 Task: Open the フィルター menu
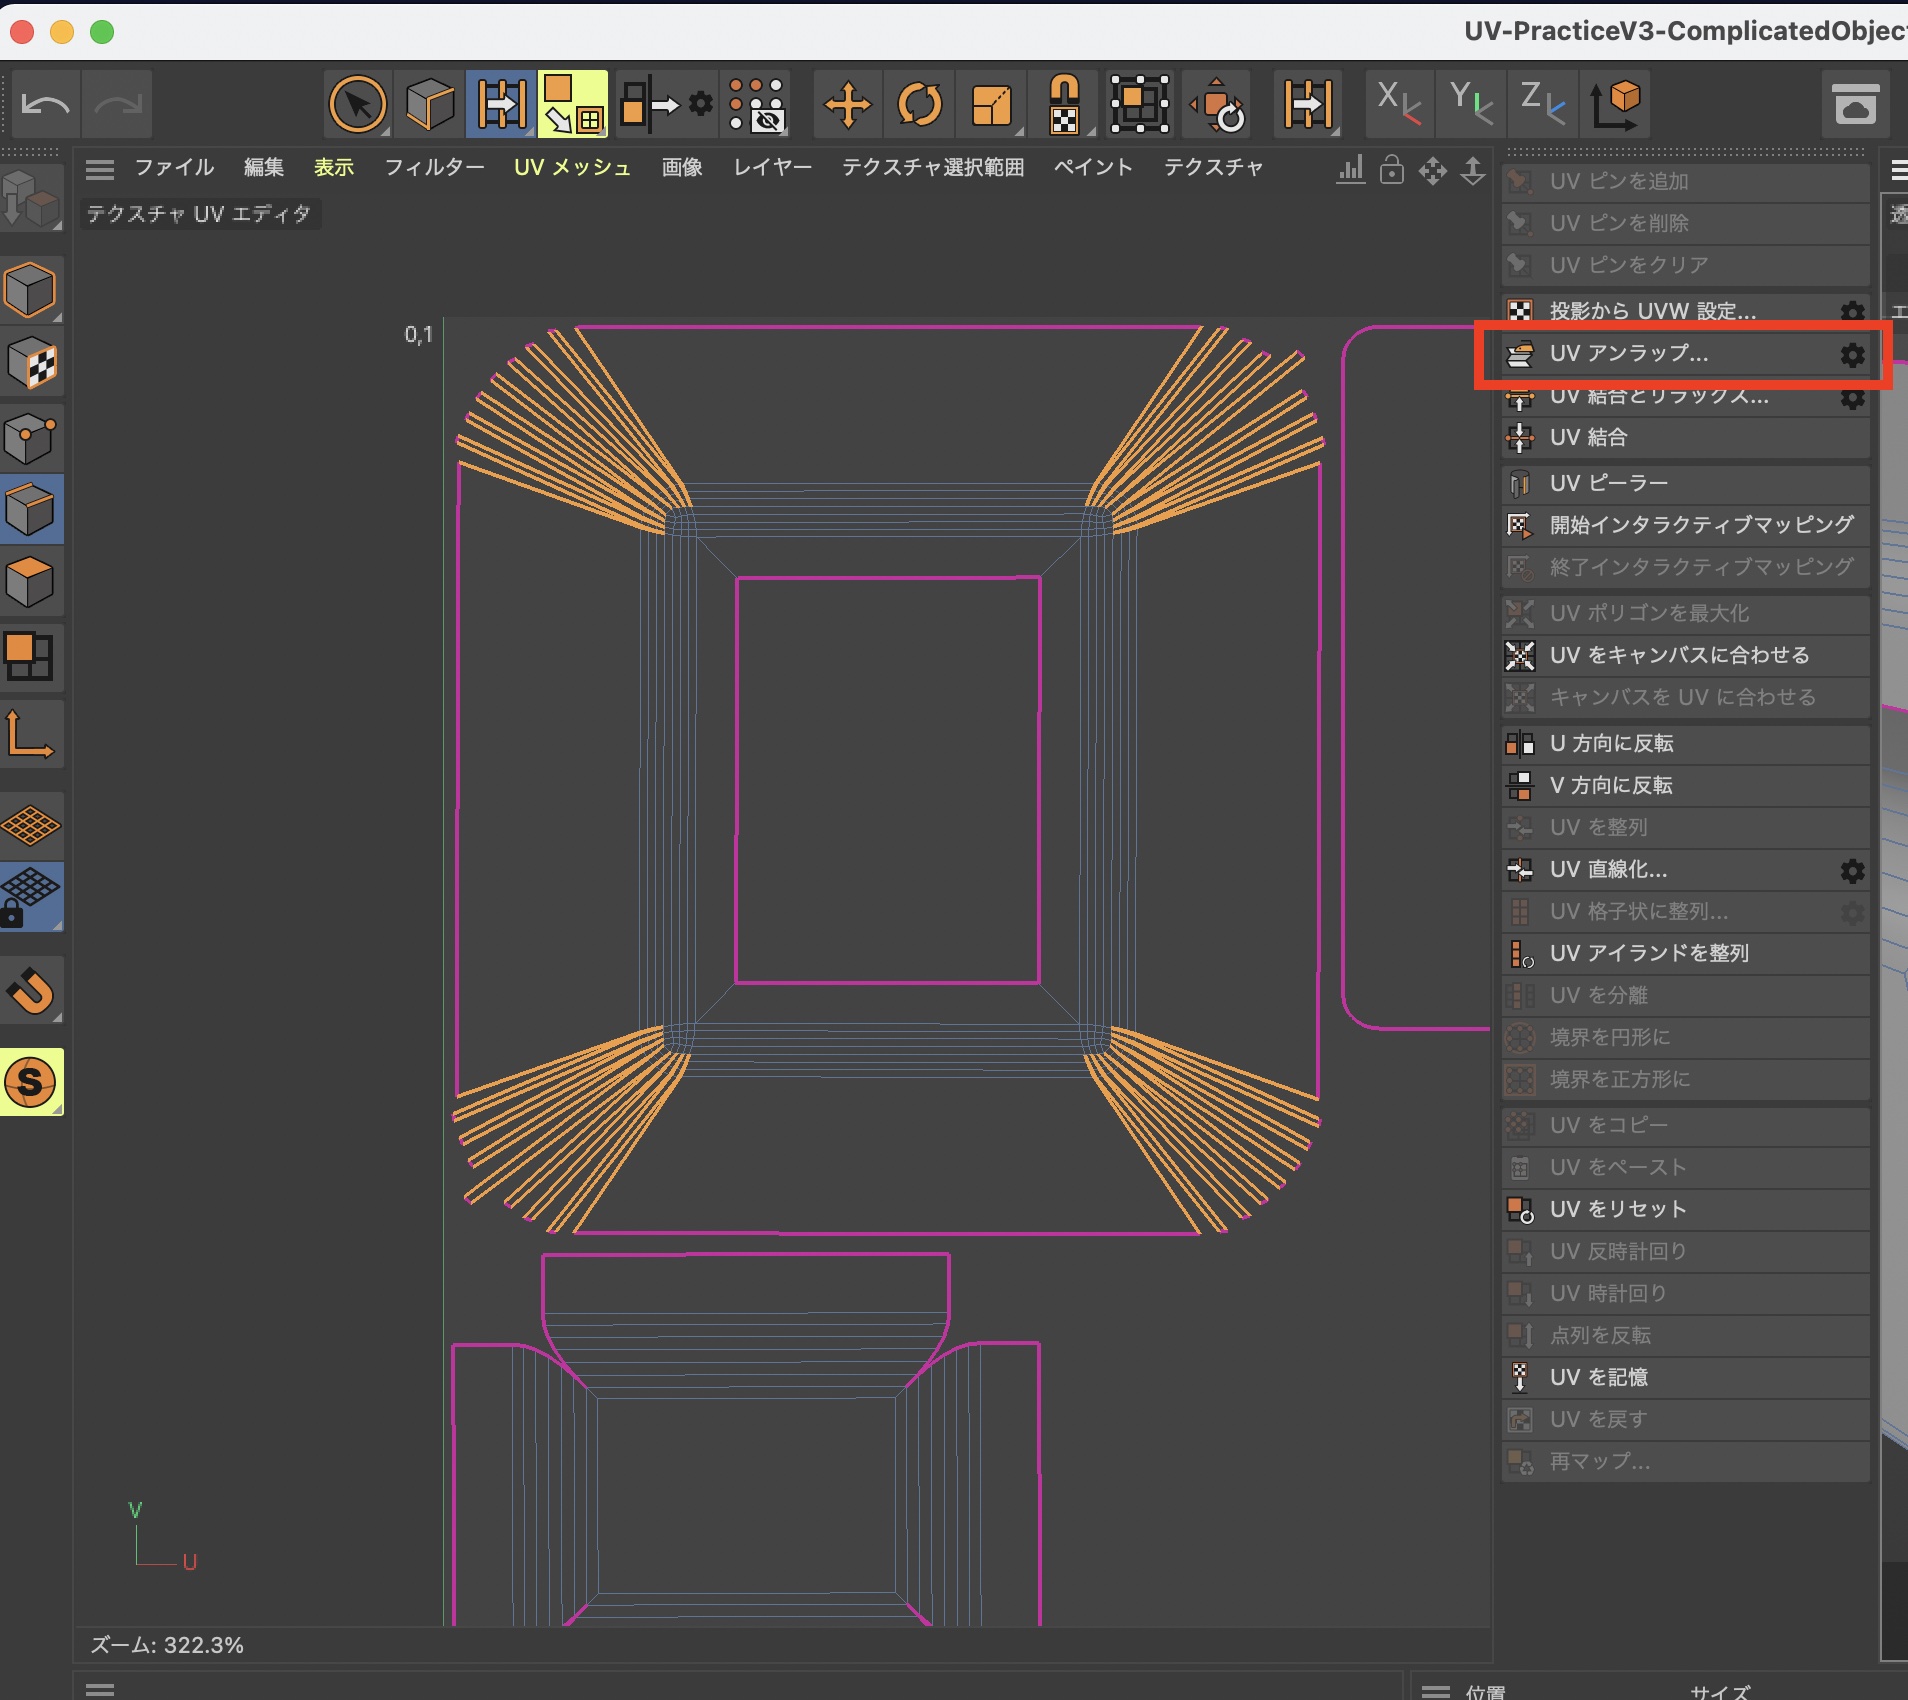pyautogui.click(x=434, y=168)
